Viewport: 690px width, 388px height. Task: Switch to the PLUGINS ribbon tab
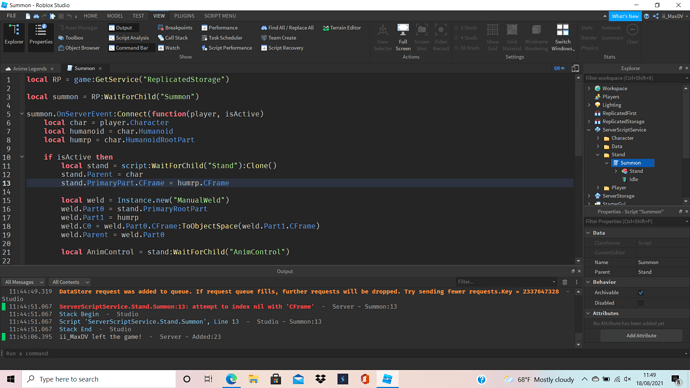(184, 16)
